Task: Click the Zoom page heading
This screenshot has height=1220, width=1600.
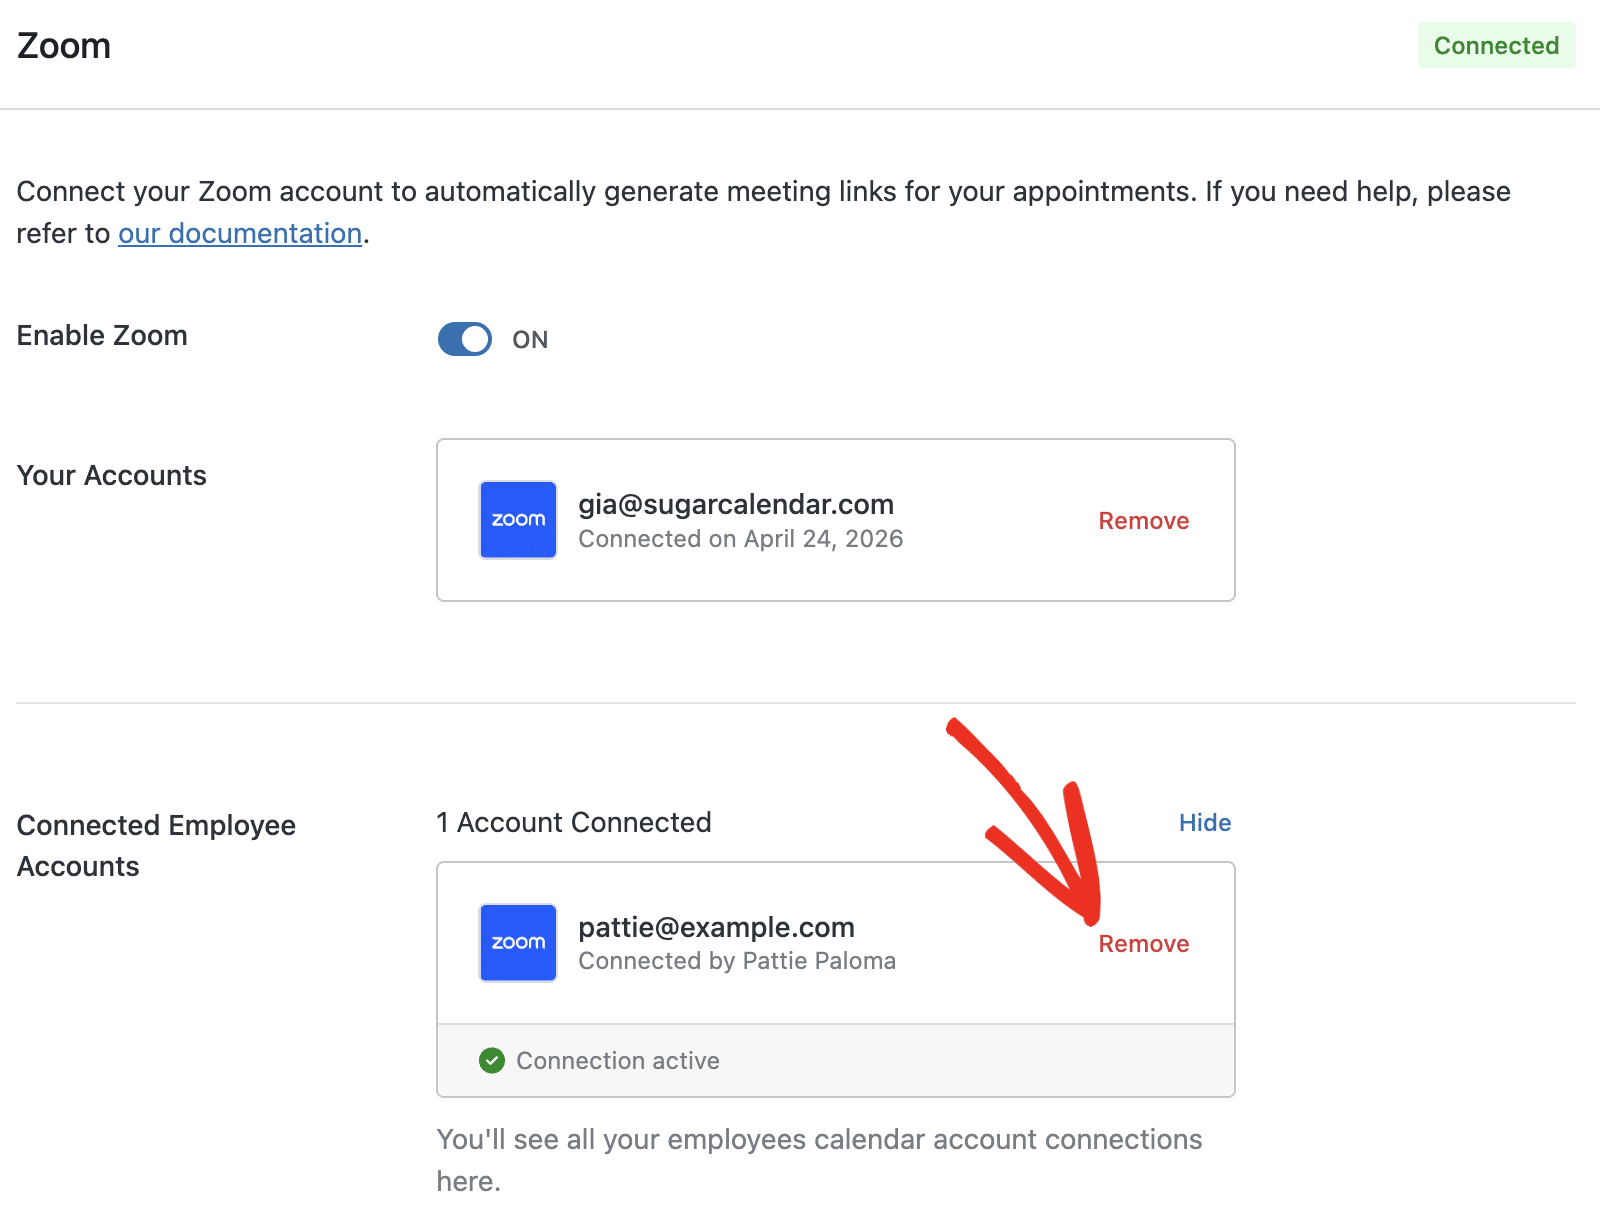Action: tap(64, 46)
